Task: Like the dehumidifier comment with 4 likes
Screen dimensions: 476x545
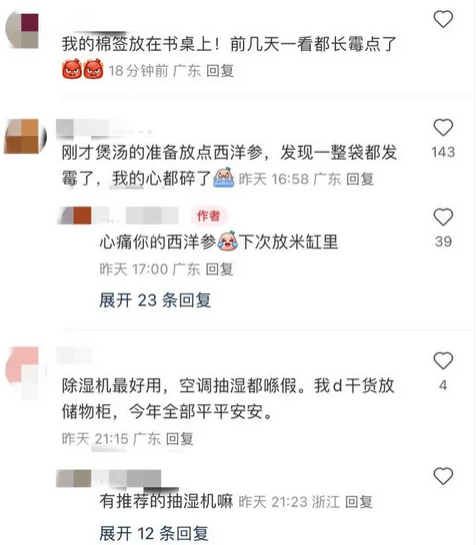Action: click(x=443, y=360)
